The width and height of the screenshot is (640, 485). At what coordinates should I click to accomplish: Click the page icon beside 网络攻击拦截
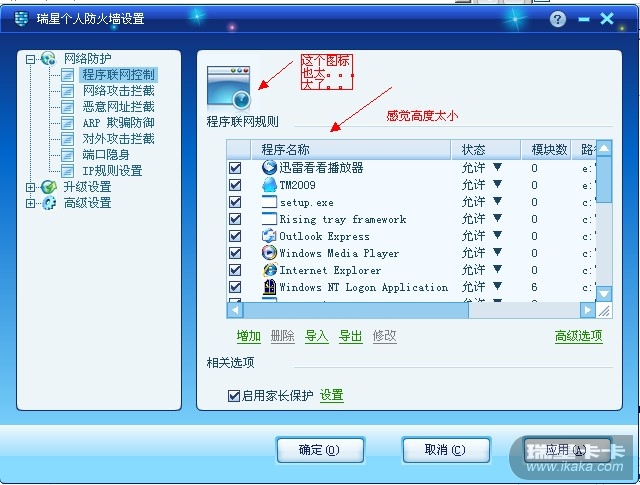(67, 91)
